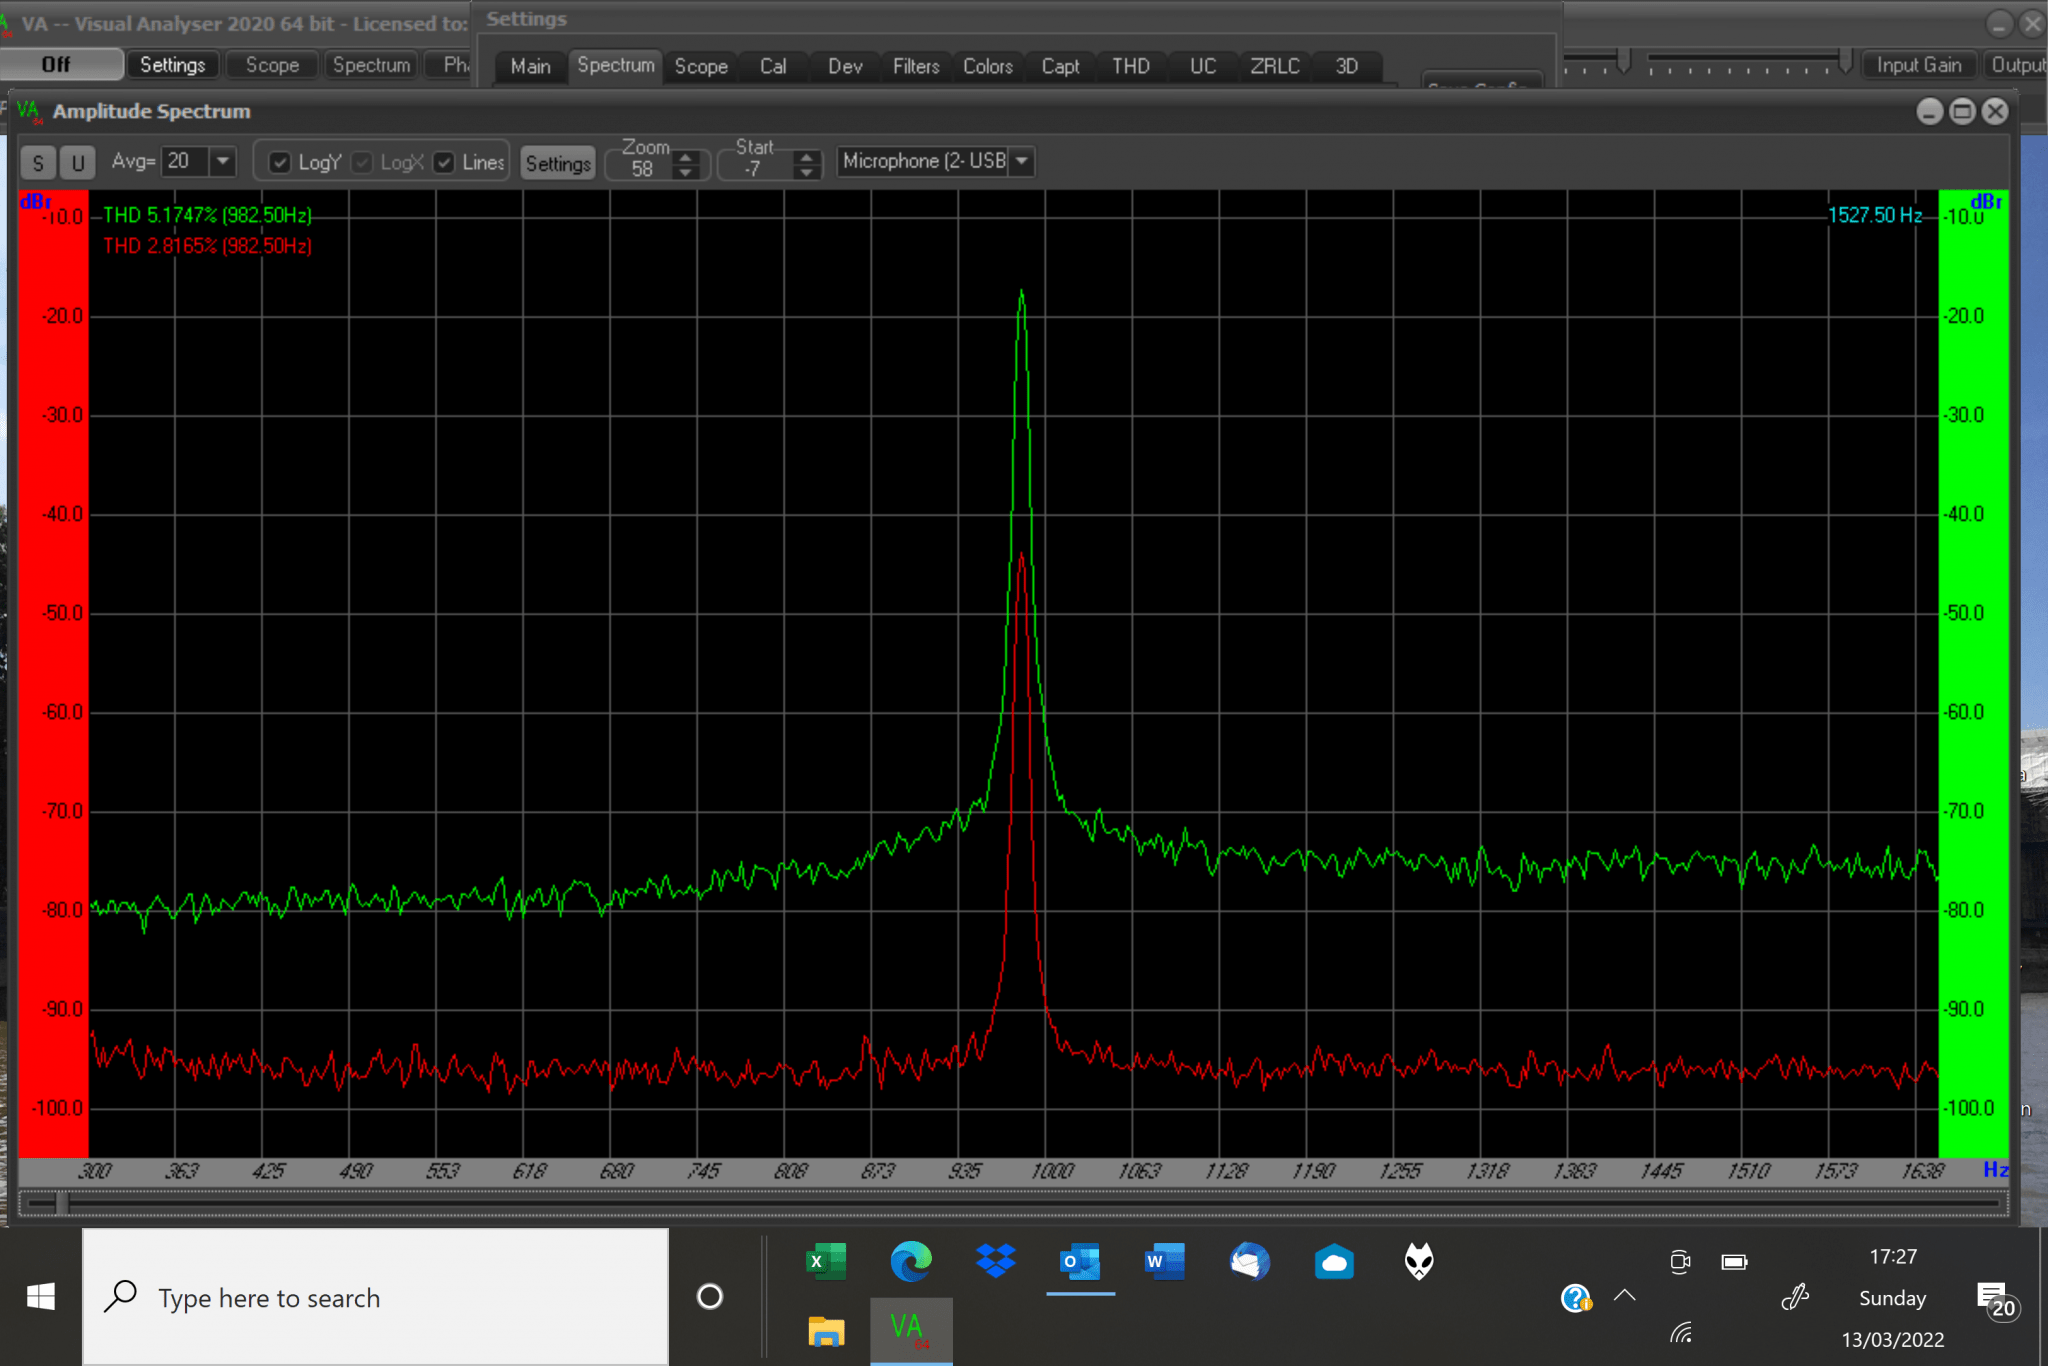This screenshot has height=1366, width=2048.
Task: Open Excel from the taskbar
Action: coord(826,1262)
